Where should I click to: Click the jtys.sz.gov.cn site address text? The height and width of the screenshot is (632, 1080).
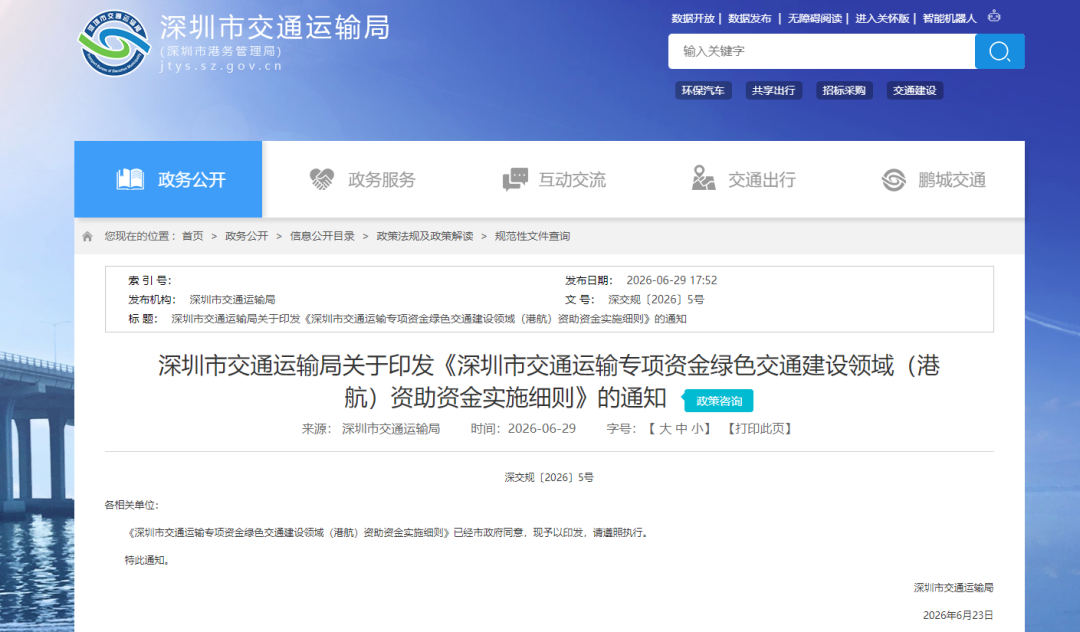(x=221, y=66)
